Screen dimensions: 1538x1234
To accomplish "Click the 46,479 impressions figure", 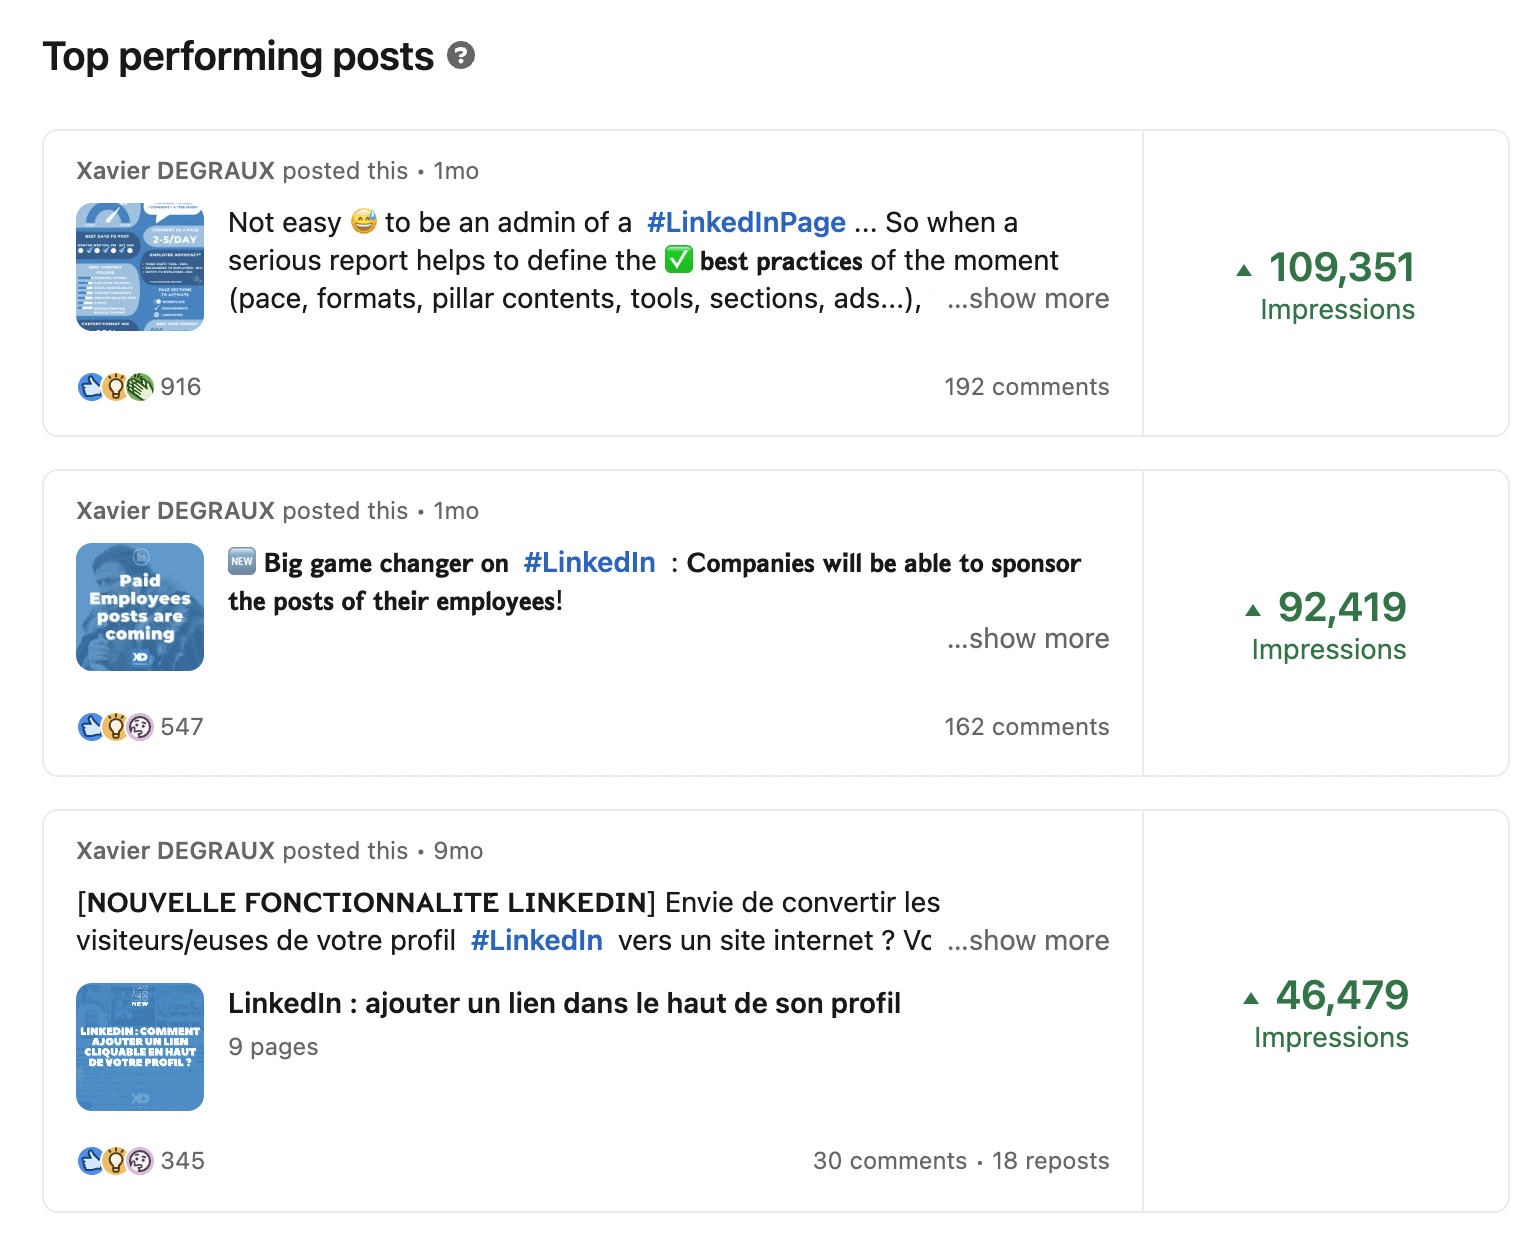I will click(1342, 996).
